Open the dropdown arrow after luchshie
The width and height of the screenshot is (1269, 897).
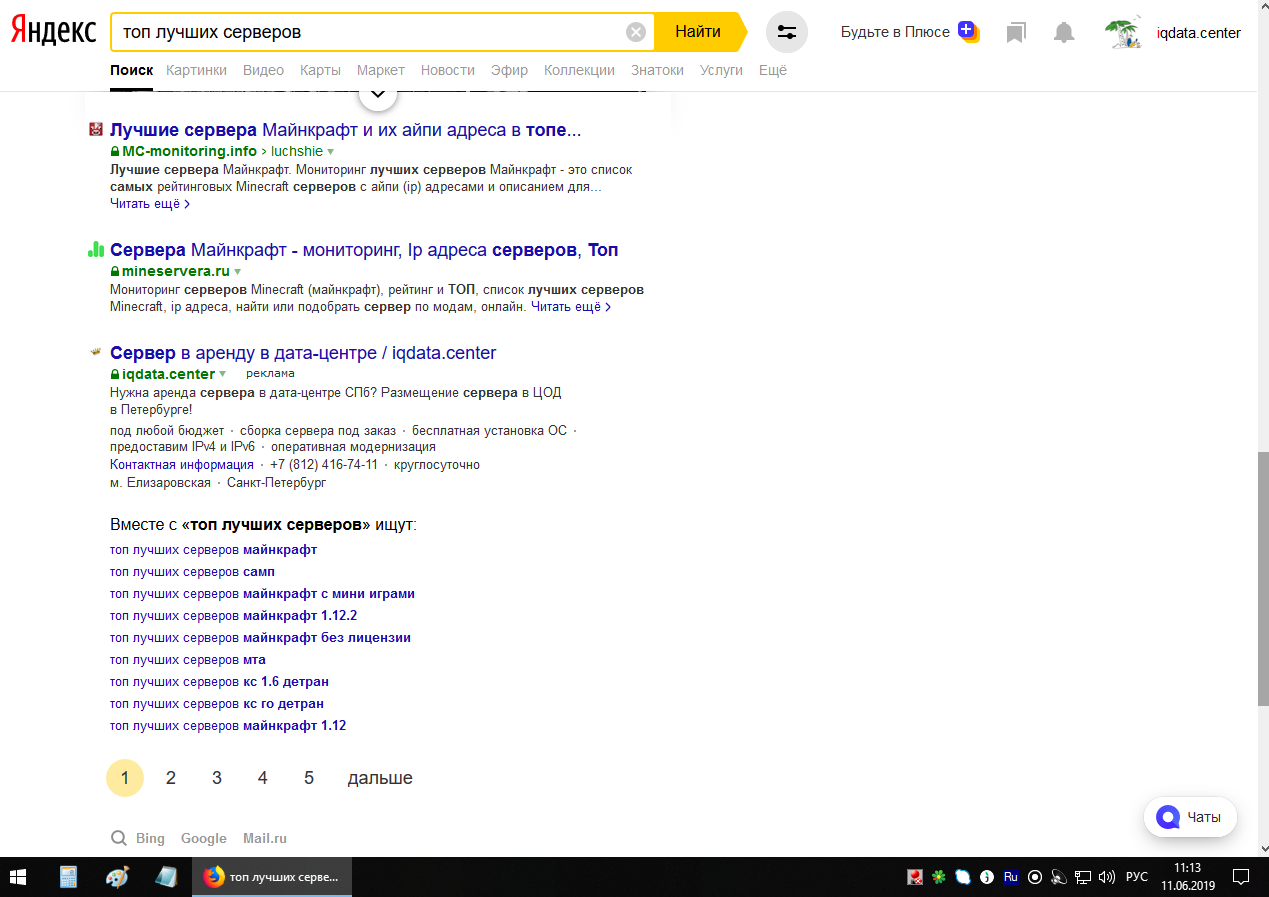330,152
